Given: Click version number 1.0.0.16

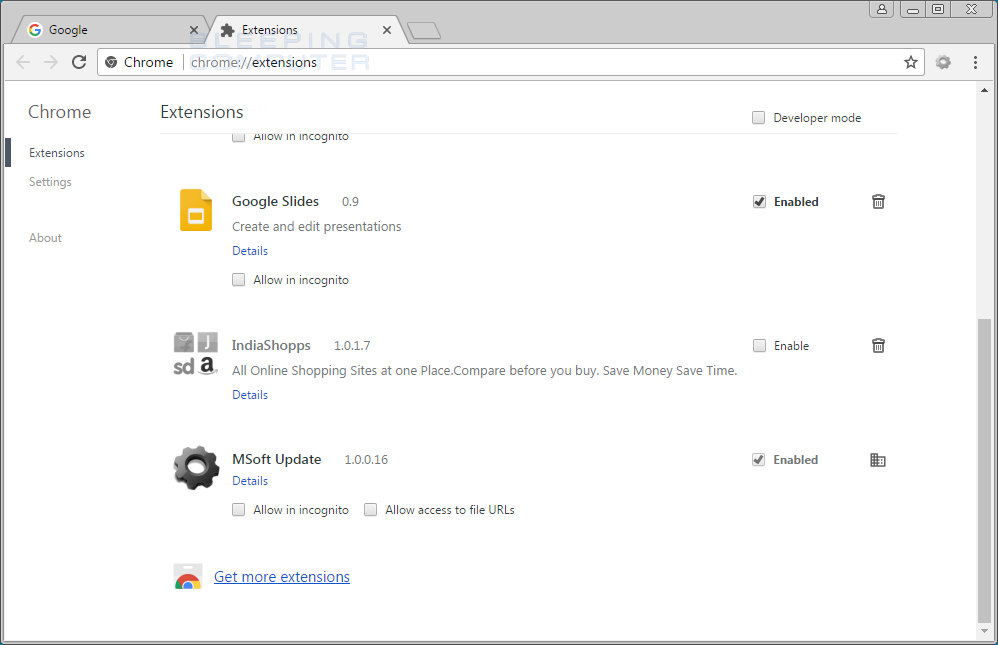Looking at the screenshot, I should point(366,460).
